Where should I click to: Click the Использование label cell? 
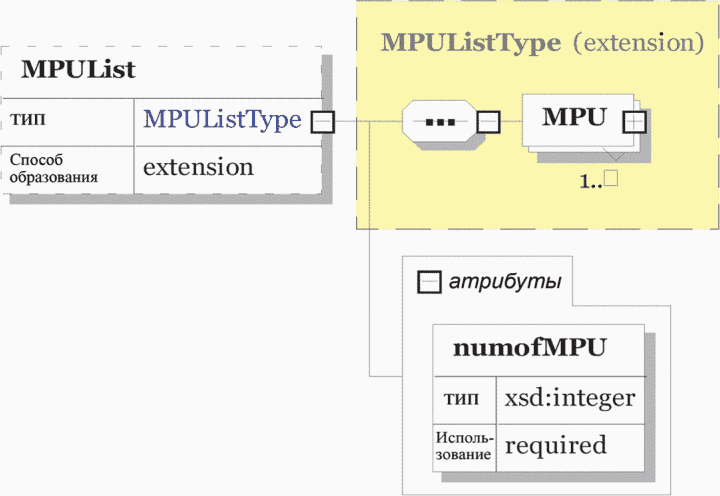464,446
